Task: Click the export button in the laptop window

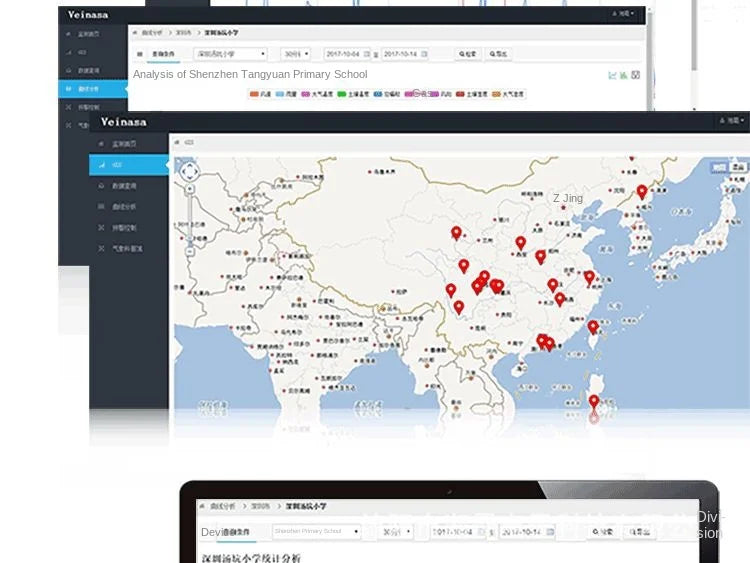Action: pyautogui.click(x=640, y=532)
